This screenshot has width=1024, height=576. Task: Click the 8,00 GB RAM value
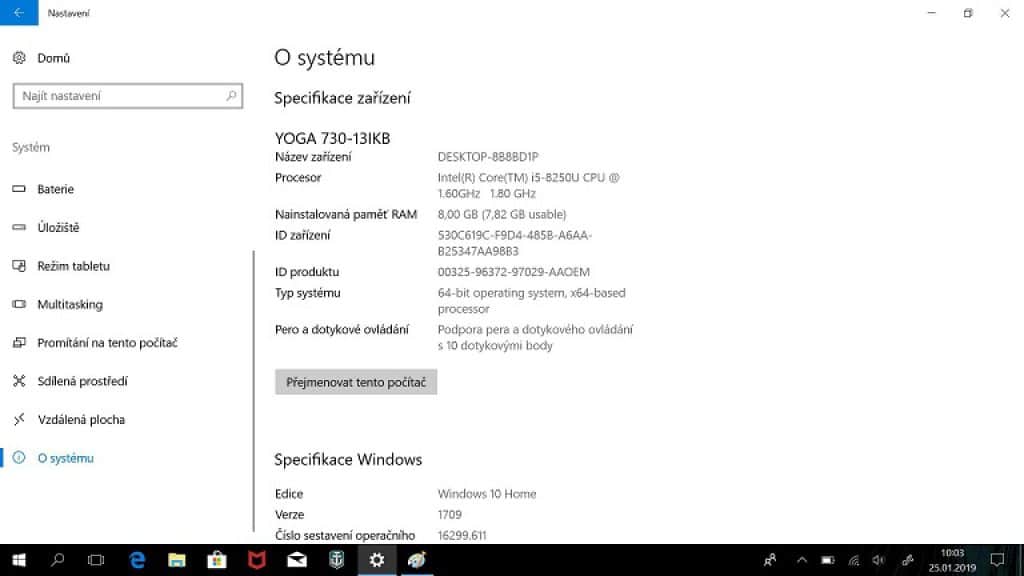pos(502,214)
